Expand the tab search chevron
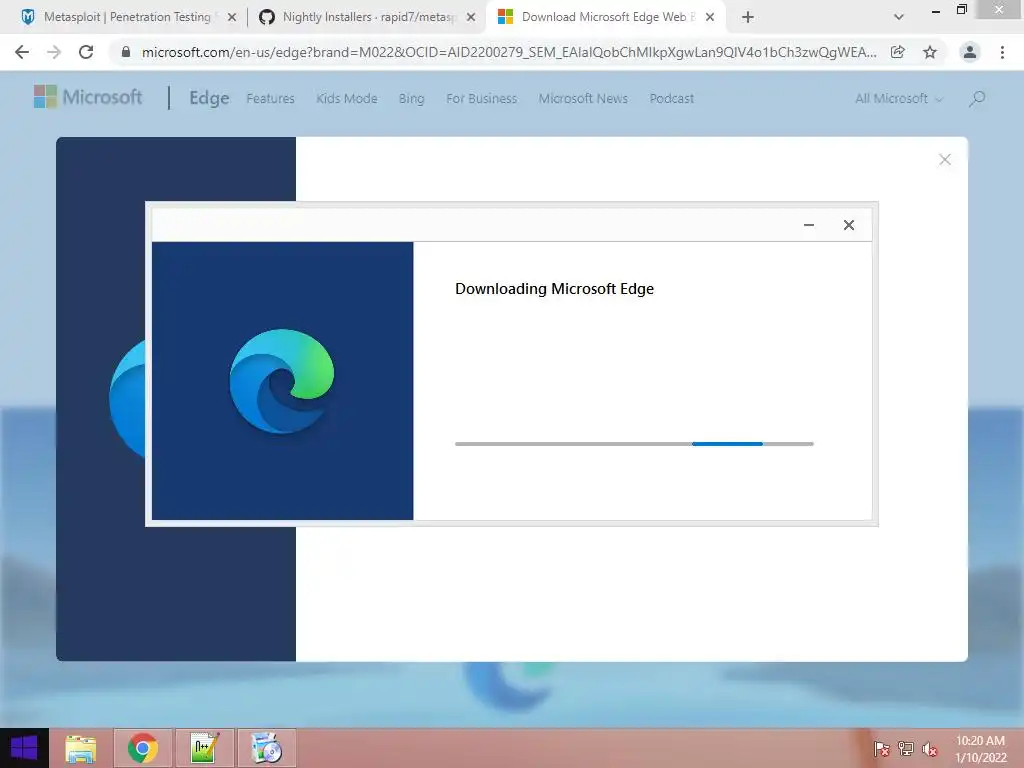This screenshot has width=1024, height=768. click(x=899, y=17)
